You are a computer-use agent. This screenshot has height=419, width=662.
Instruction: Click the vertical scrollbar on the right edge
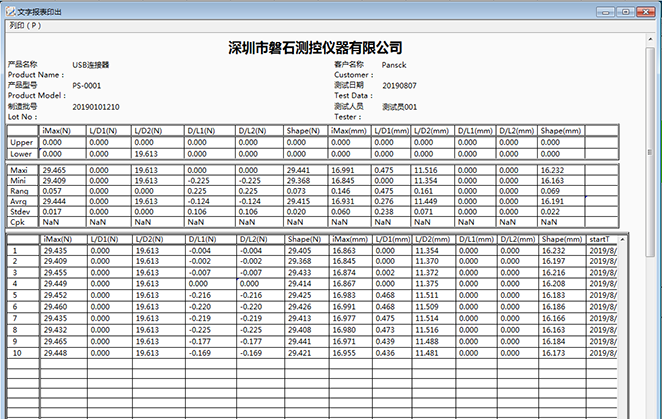pyautogui.click(x=655, y=200)
